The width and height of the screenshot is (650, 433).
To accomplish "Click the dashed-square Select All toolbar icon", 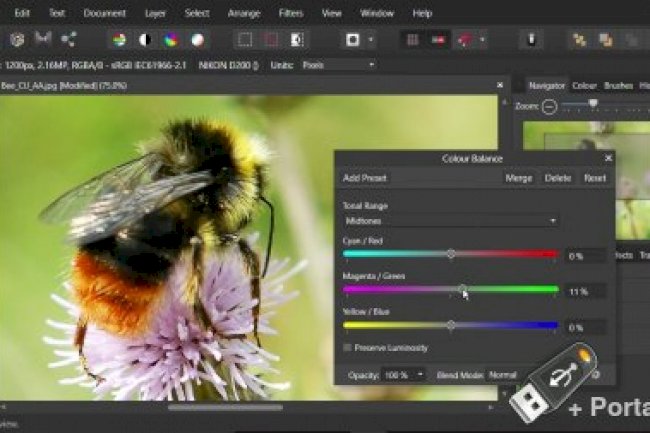I will [x=245, y=40].
